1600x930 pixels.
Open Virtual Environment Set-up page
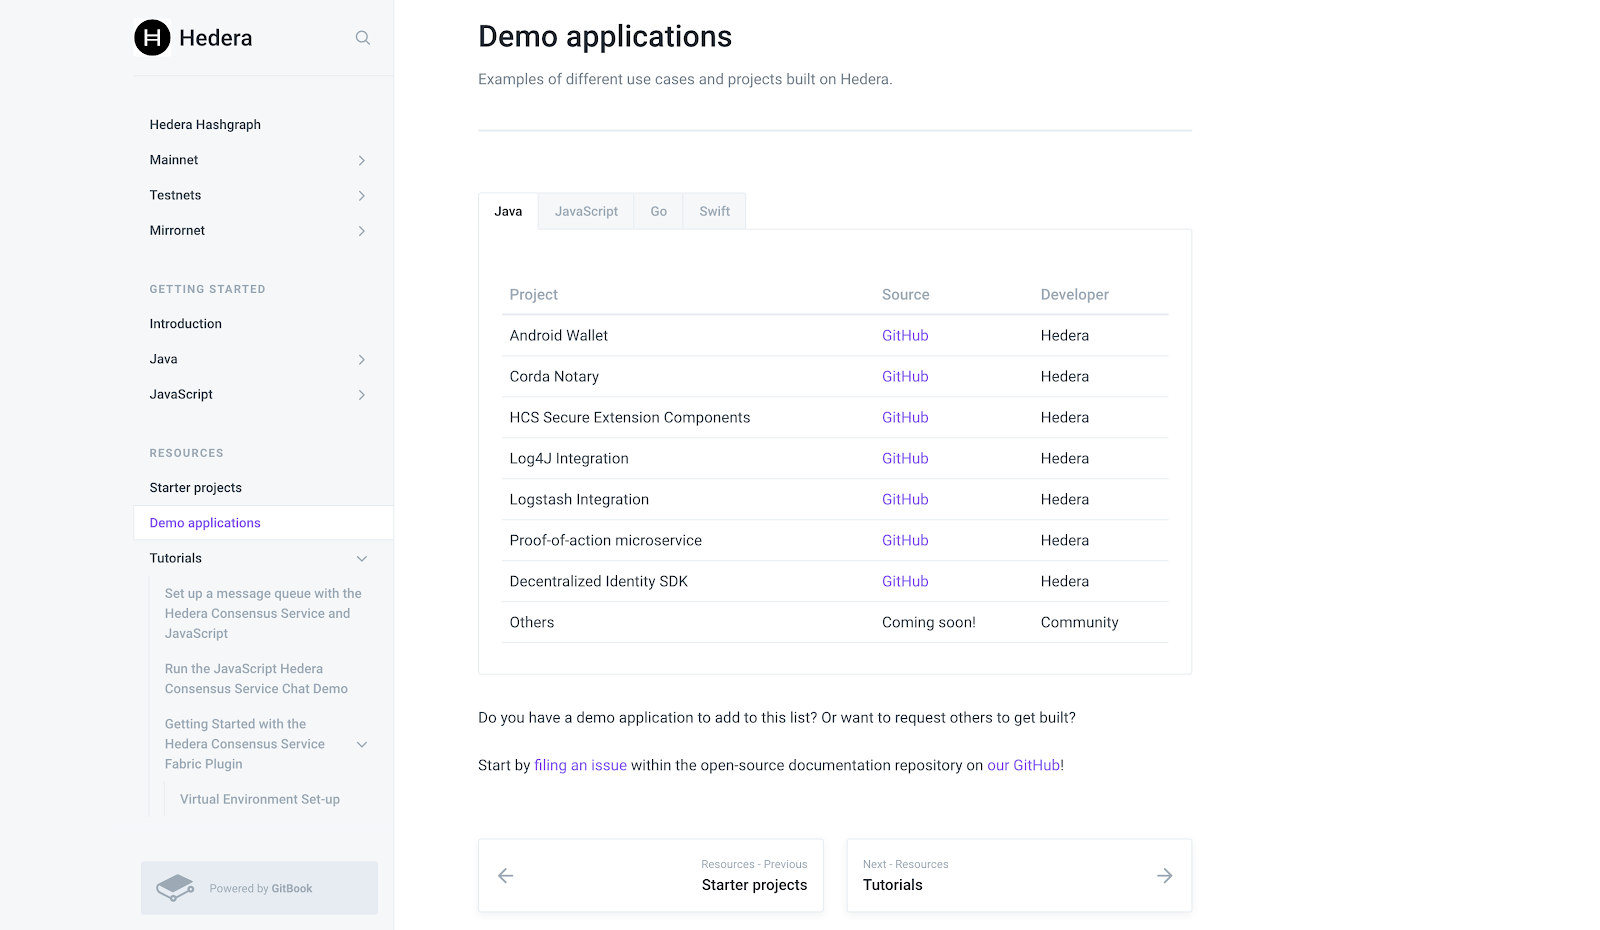pyautogui.click(x=260, y=800)
